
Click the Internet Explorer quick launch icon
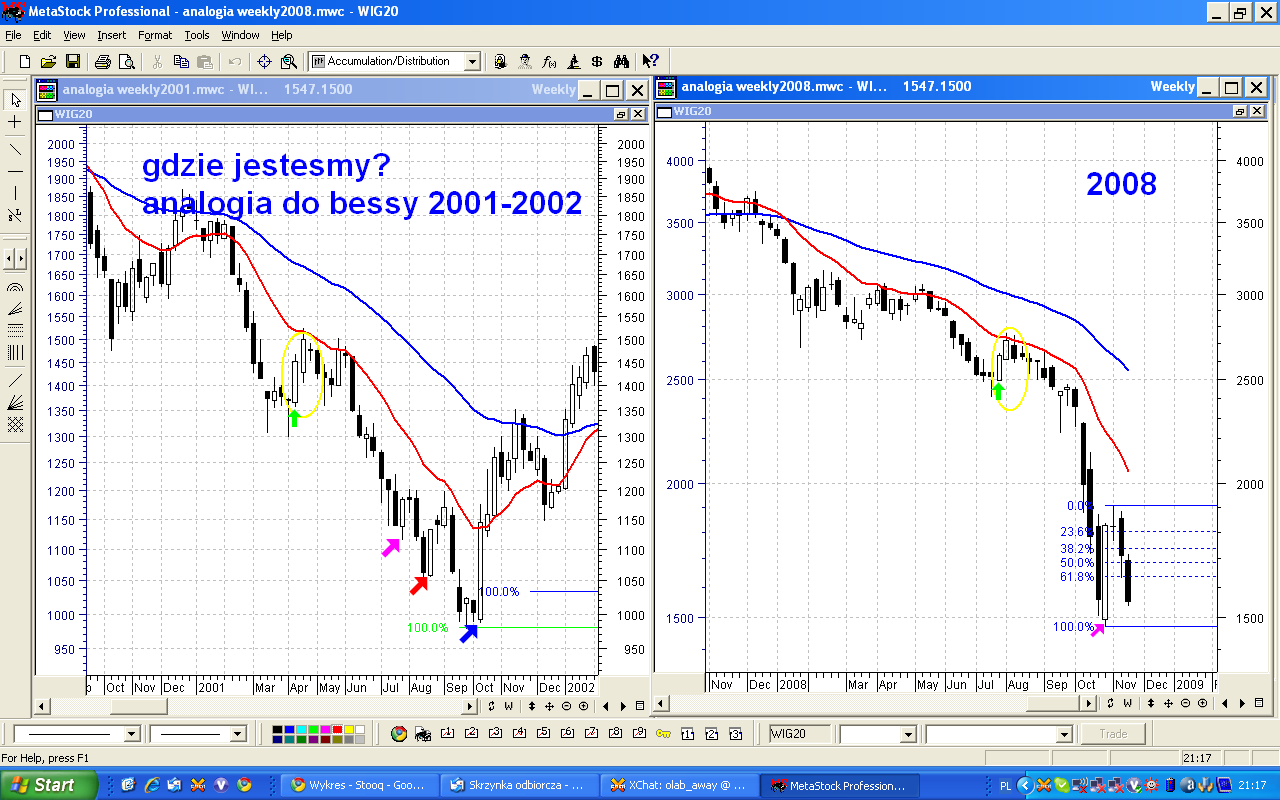[x=152, y=785]
